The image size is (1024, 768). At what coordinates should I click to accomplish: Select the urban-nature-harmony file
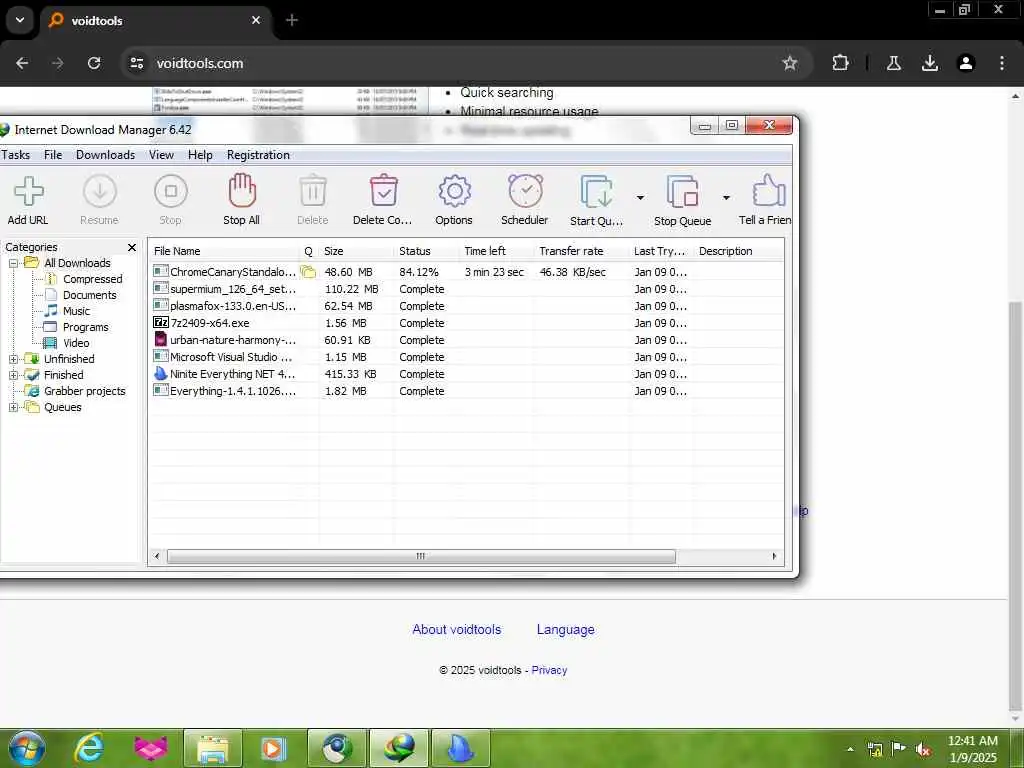pyautogui.click(x=466, y=340)
